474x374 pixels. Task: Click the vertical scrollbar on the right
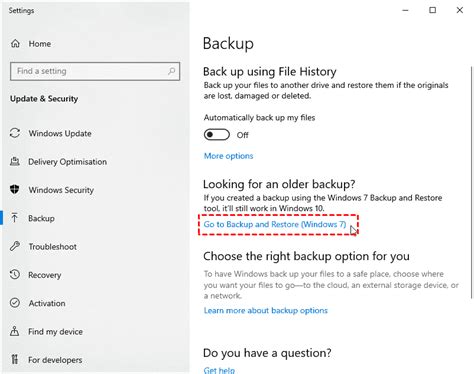coord(471,182)
